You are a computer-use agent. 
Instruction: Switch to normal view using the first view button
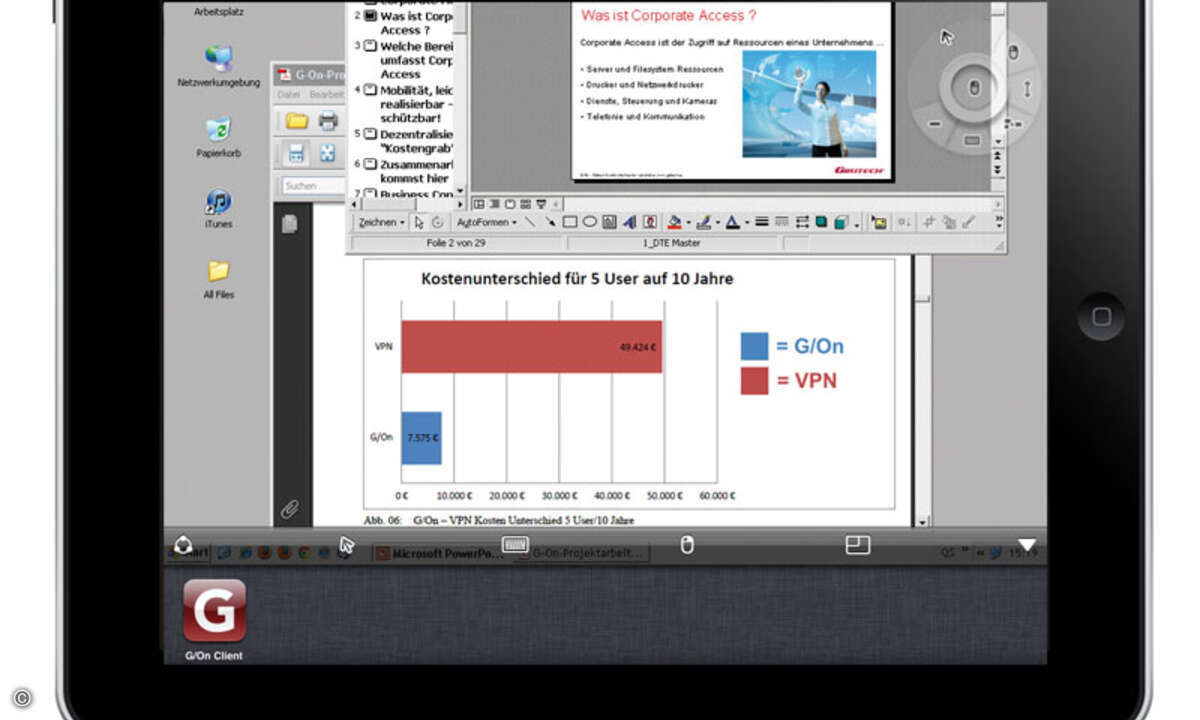(478, 203)
